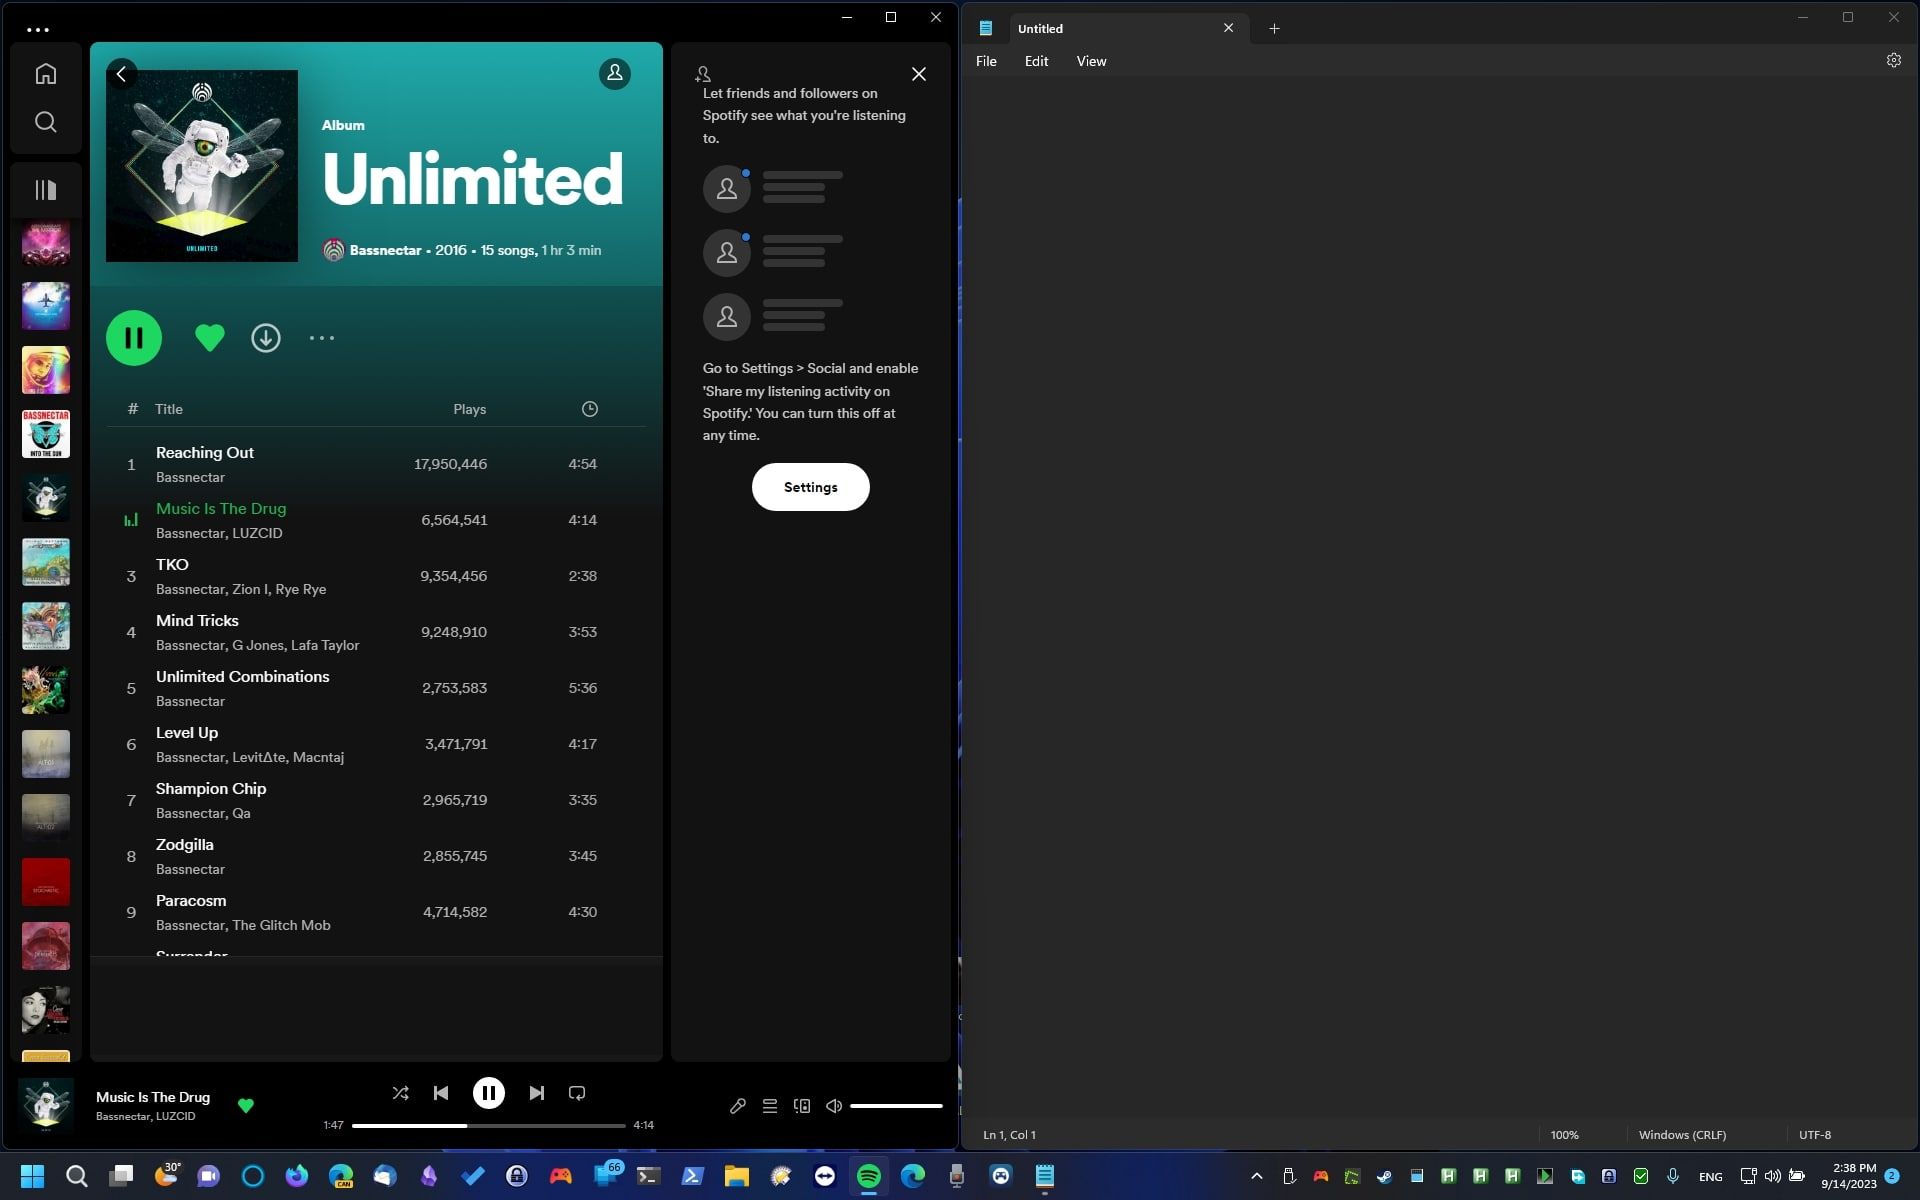1920x1200 pixels.
Task: Open the playback queue
Action: [x=770, y=1106]
